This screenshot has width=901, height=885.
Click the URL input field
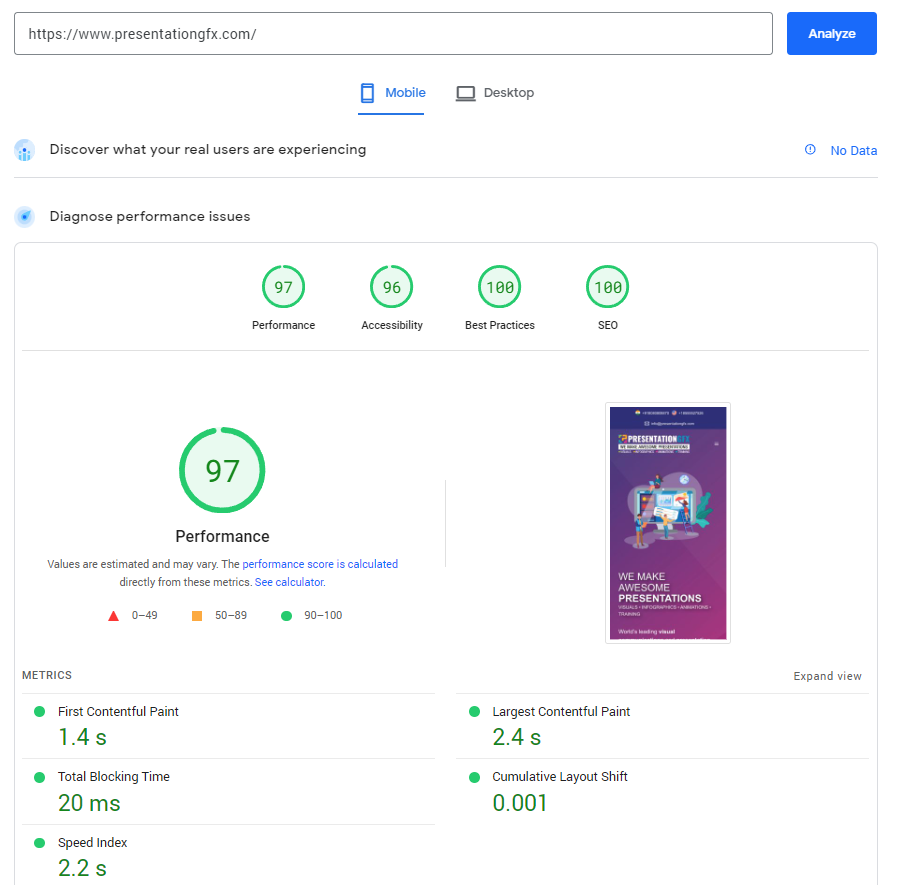[x=393, y=34]
